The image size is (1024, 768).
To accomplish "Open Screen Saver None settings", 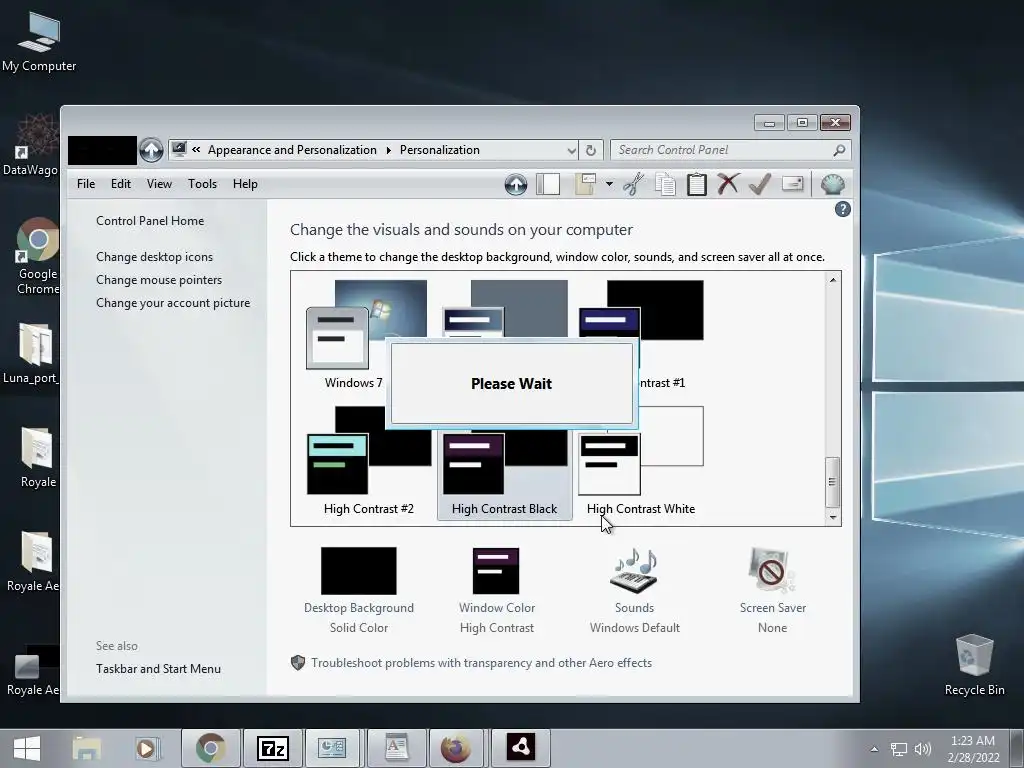I will coord(773,591).
